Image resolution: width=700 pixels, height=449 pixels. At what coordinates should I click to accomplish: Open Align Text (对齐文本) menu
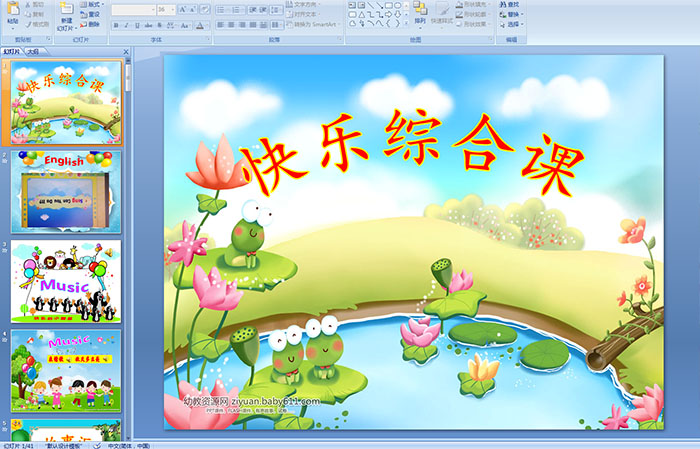(x=303, y=14)
